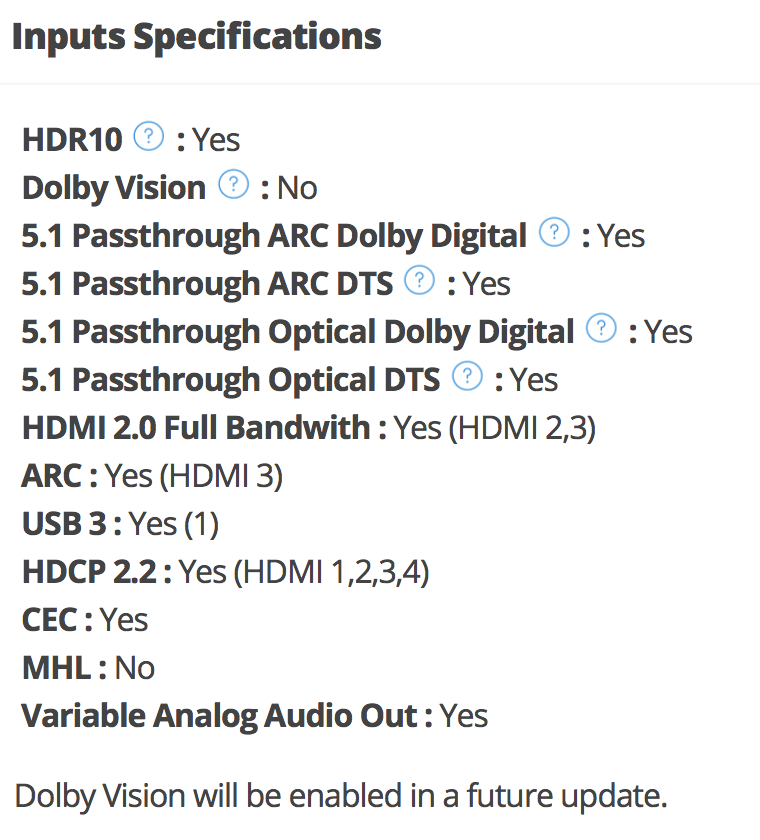Select the Dolby Vision label text
760x840 pixels.
click(114, 187)
